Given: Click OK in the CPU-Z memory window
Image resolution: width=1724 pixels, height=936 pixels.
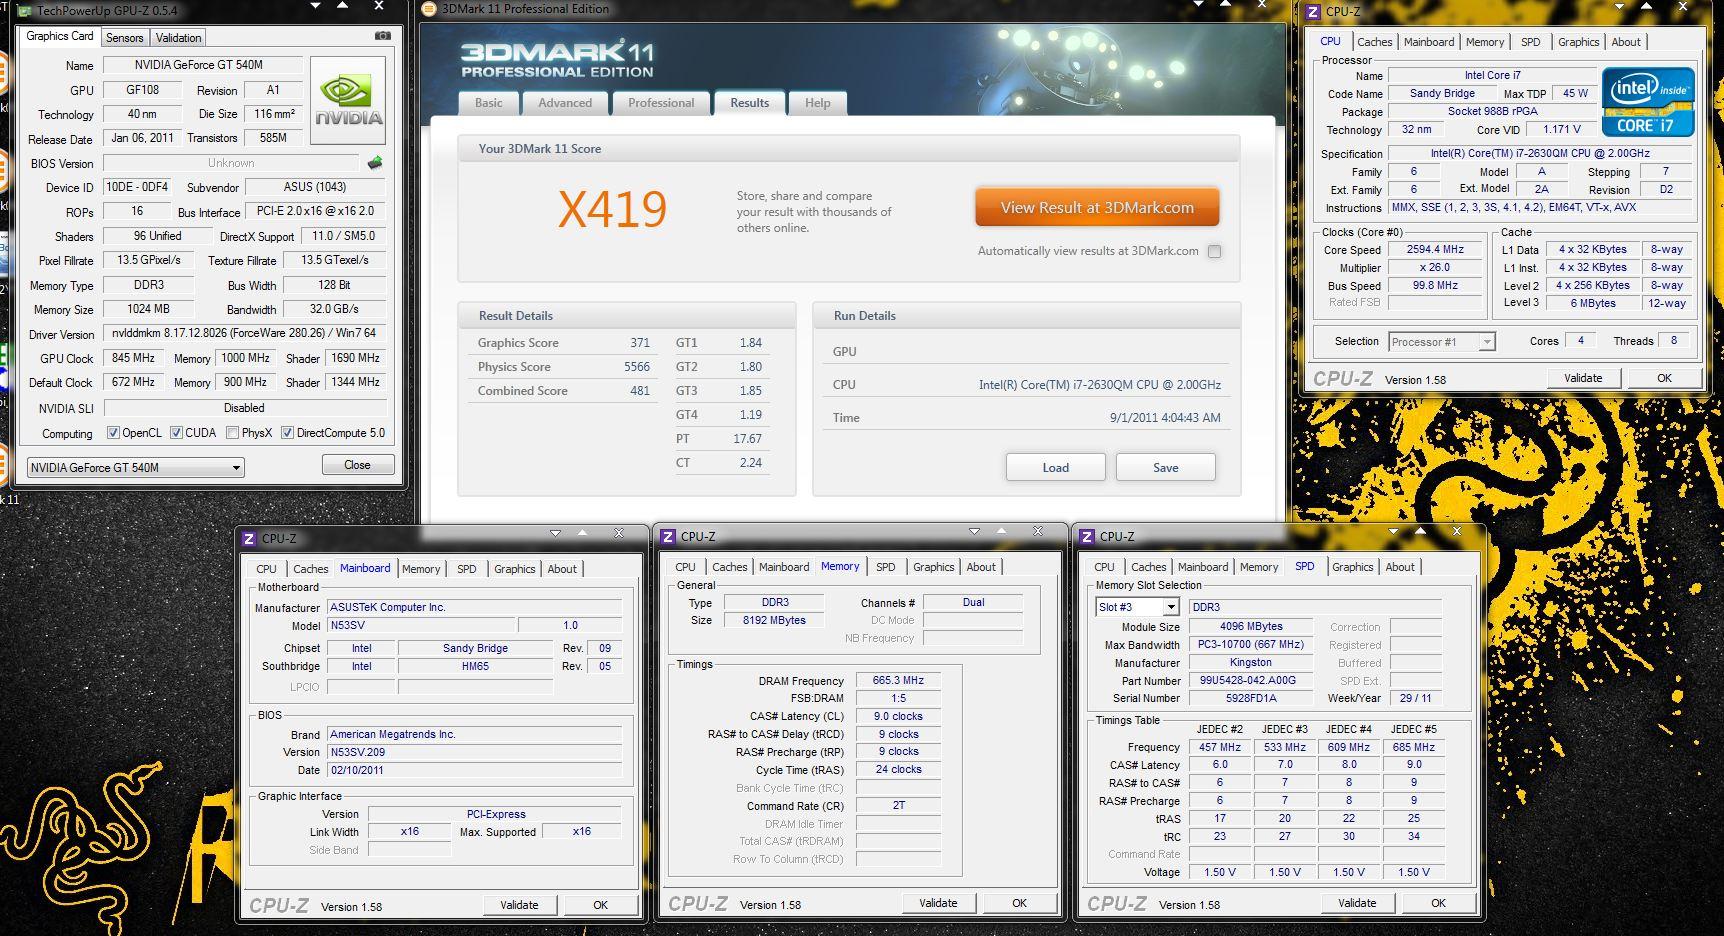Looking at the screenshot, I should coord(1019,903).
